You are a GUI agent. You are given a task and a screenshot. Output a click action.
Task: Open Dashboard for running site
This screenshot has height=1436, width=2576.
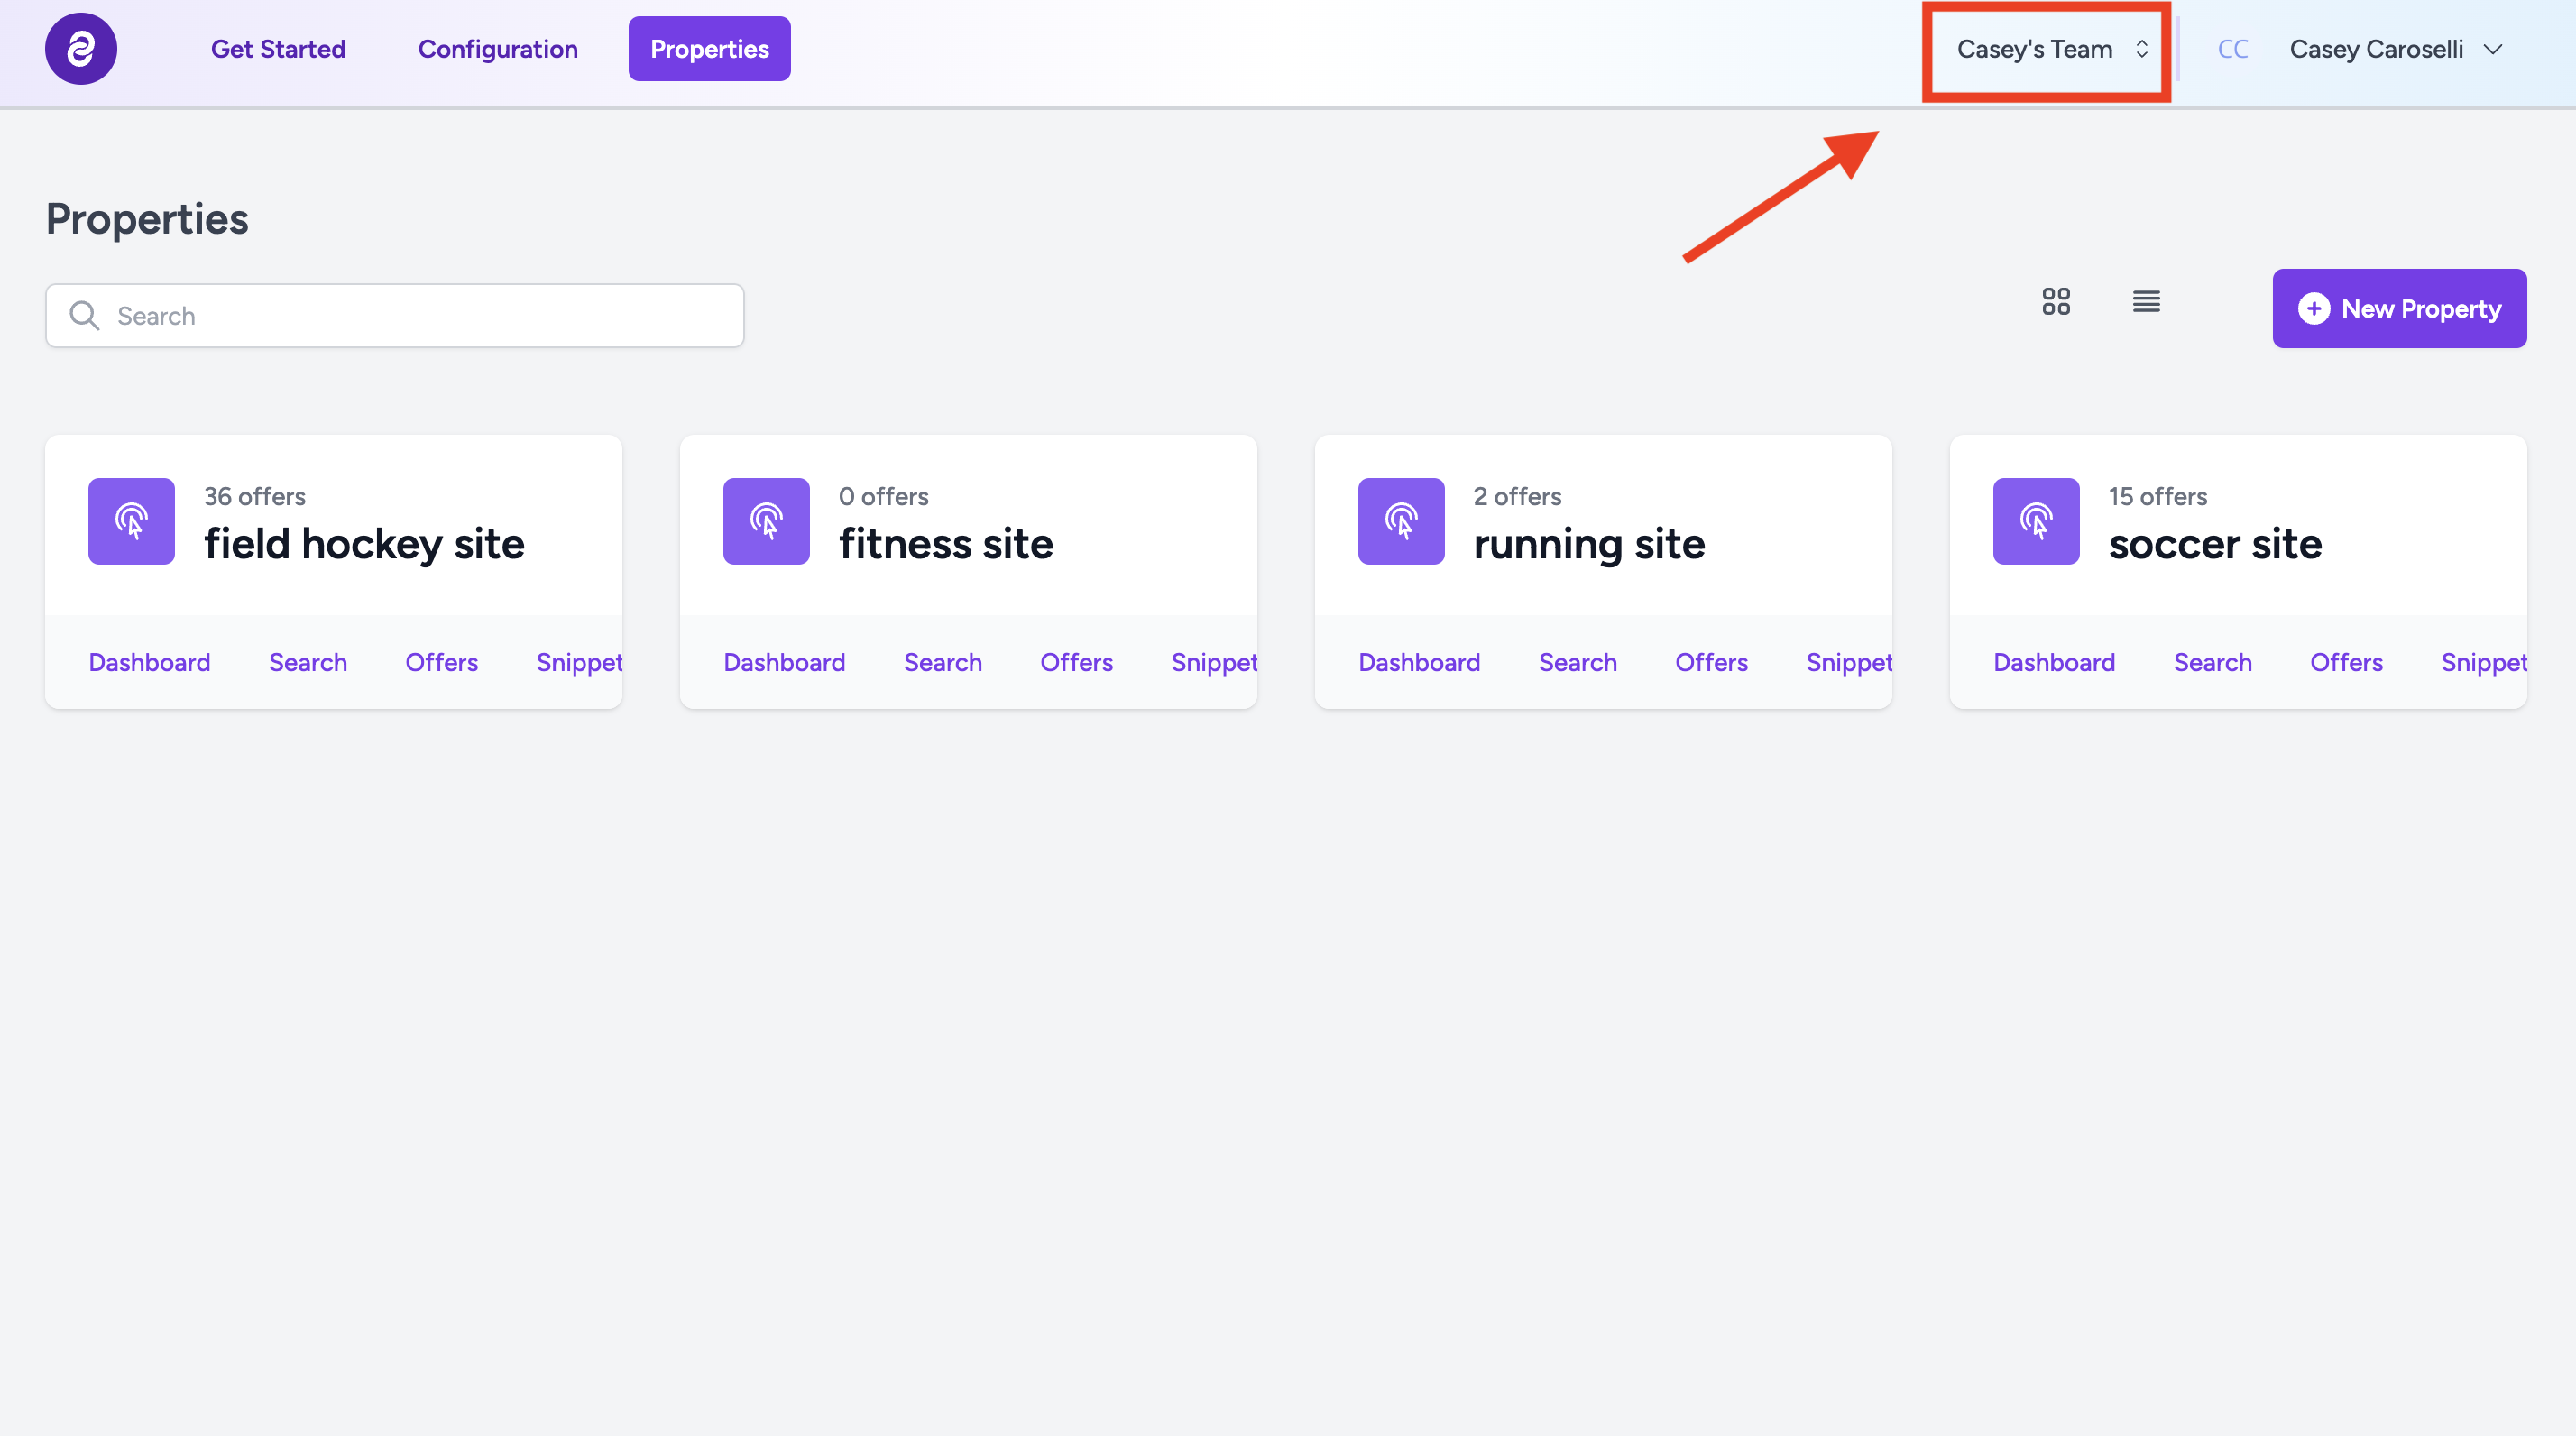[x=1419, y=663]
